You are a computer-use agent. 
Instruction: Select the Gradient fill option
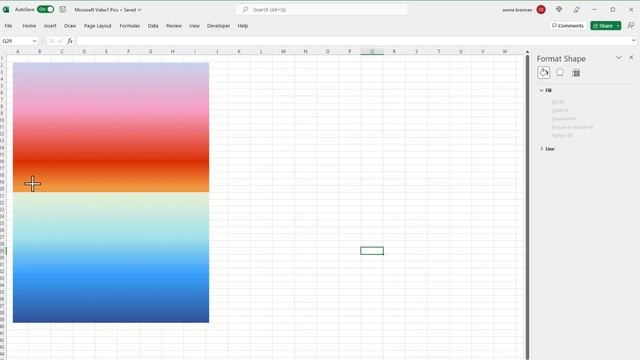coord(563,119)
